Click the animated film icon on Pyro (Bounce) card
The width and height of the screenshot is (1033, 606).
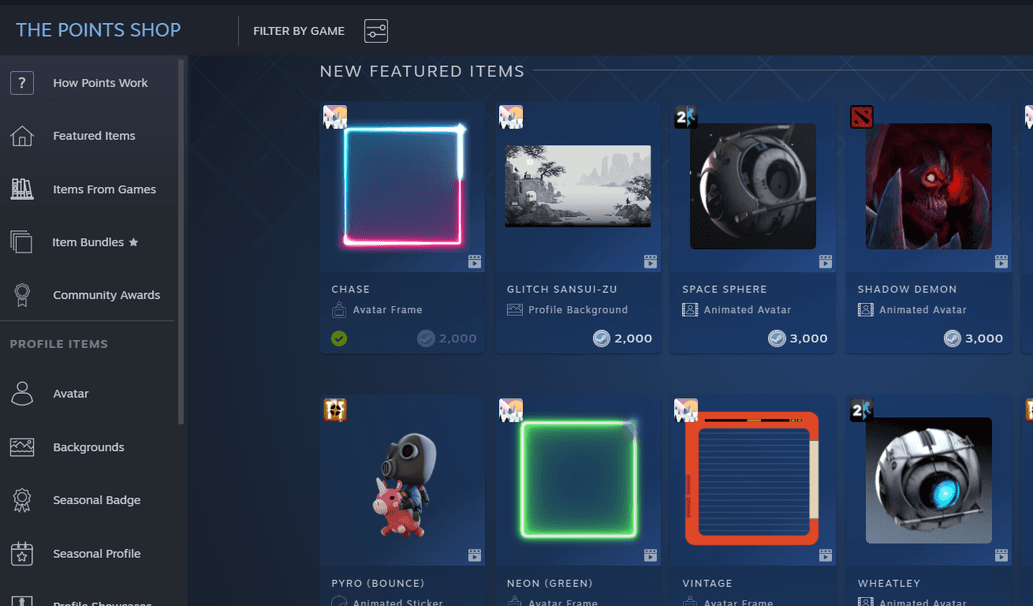(474, 555)
